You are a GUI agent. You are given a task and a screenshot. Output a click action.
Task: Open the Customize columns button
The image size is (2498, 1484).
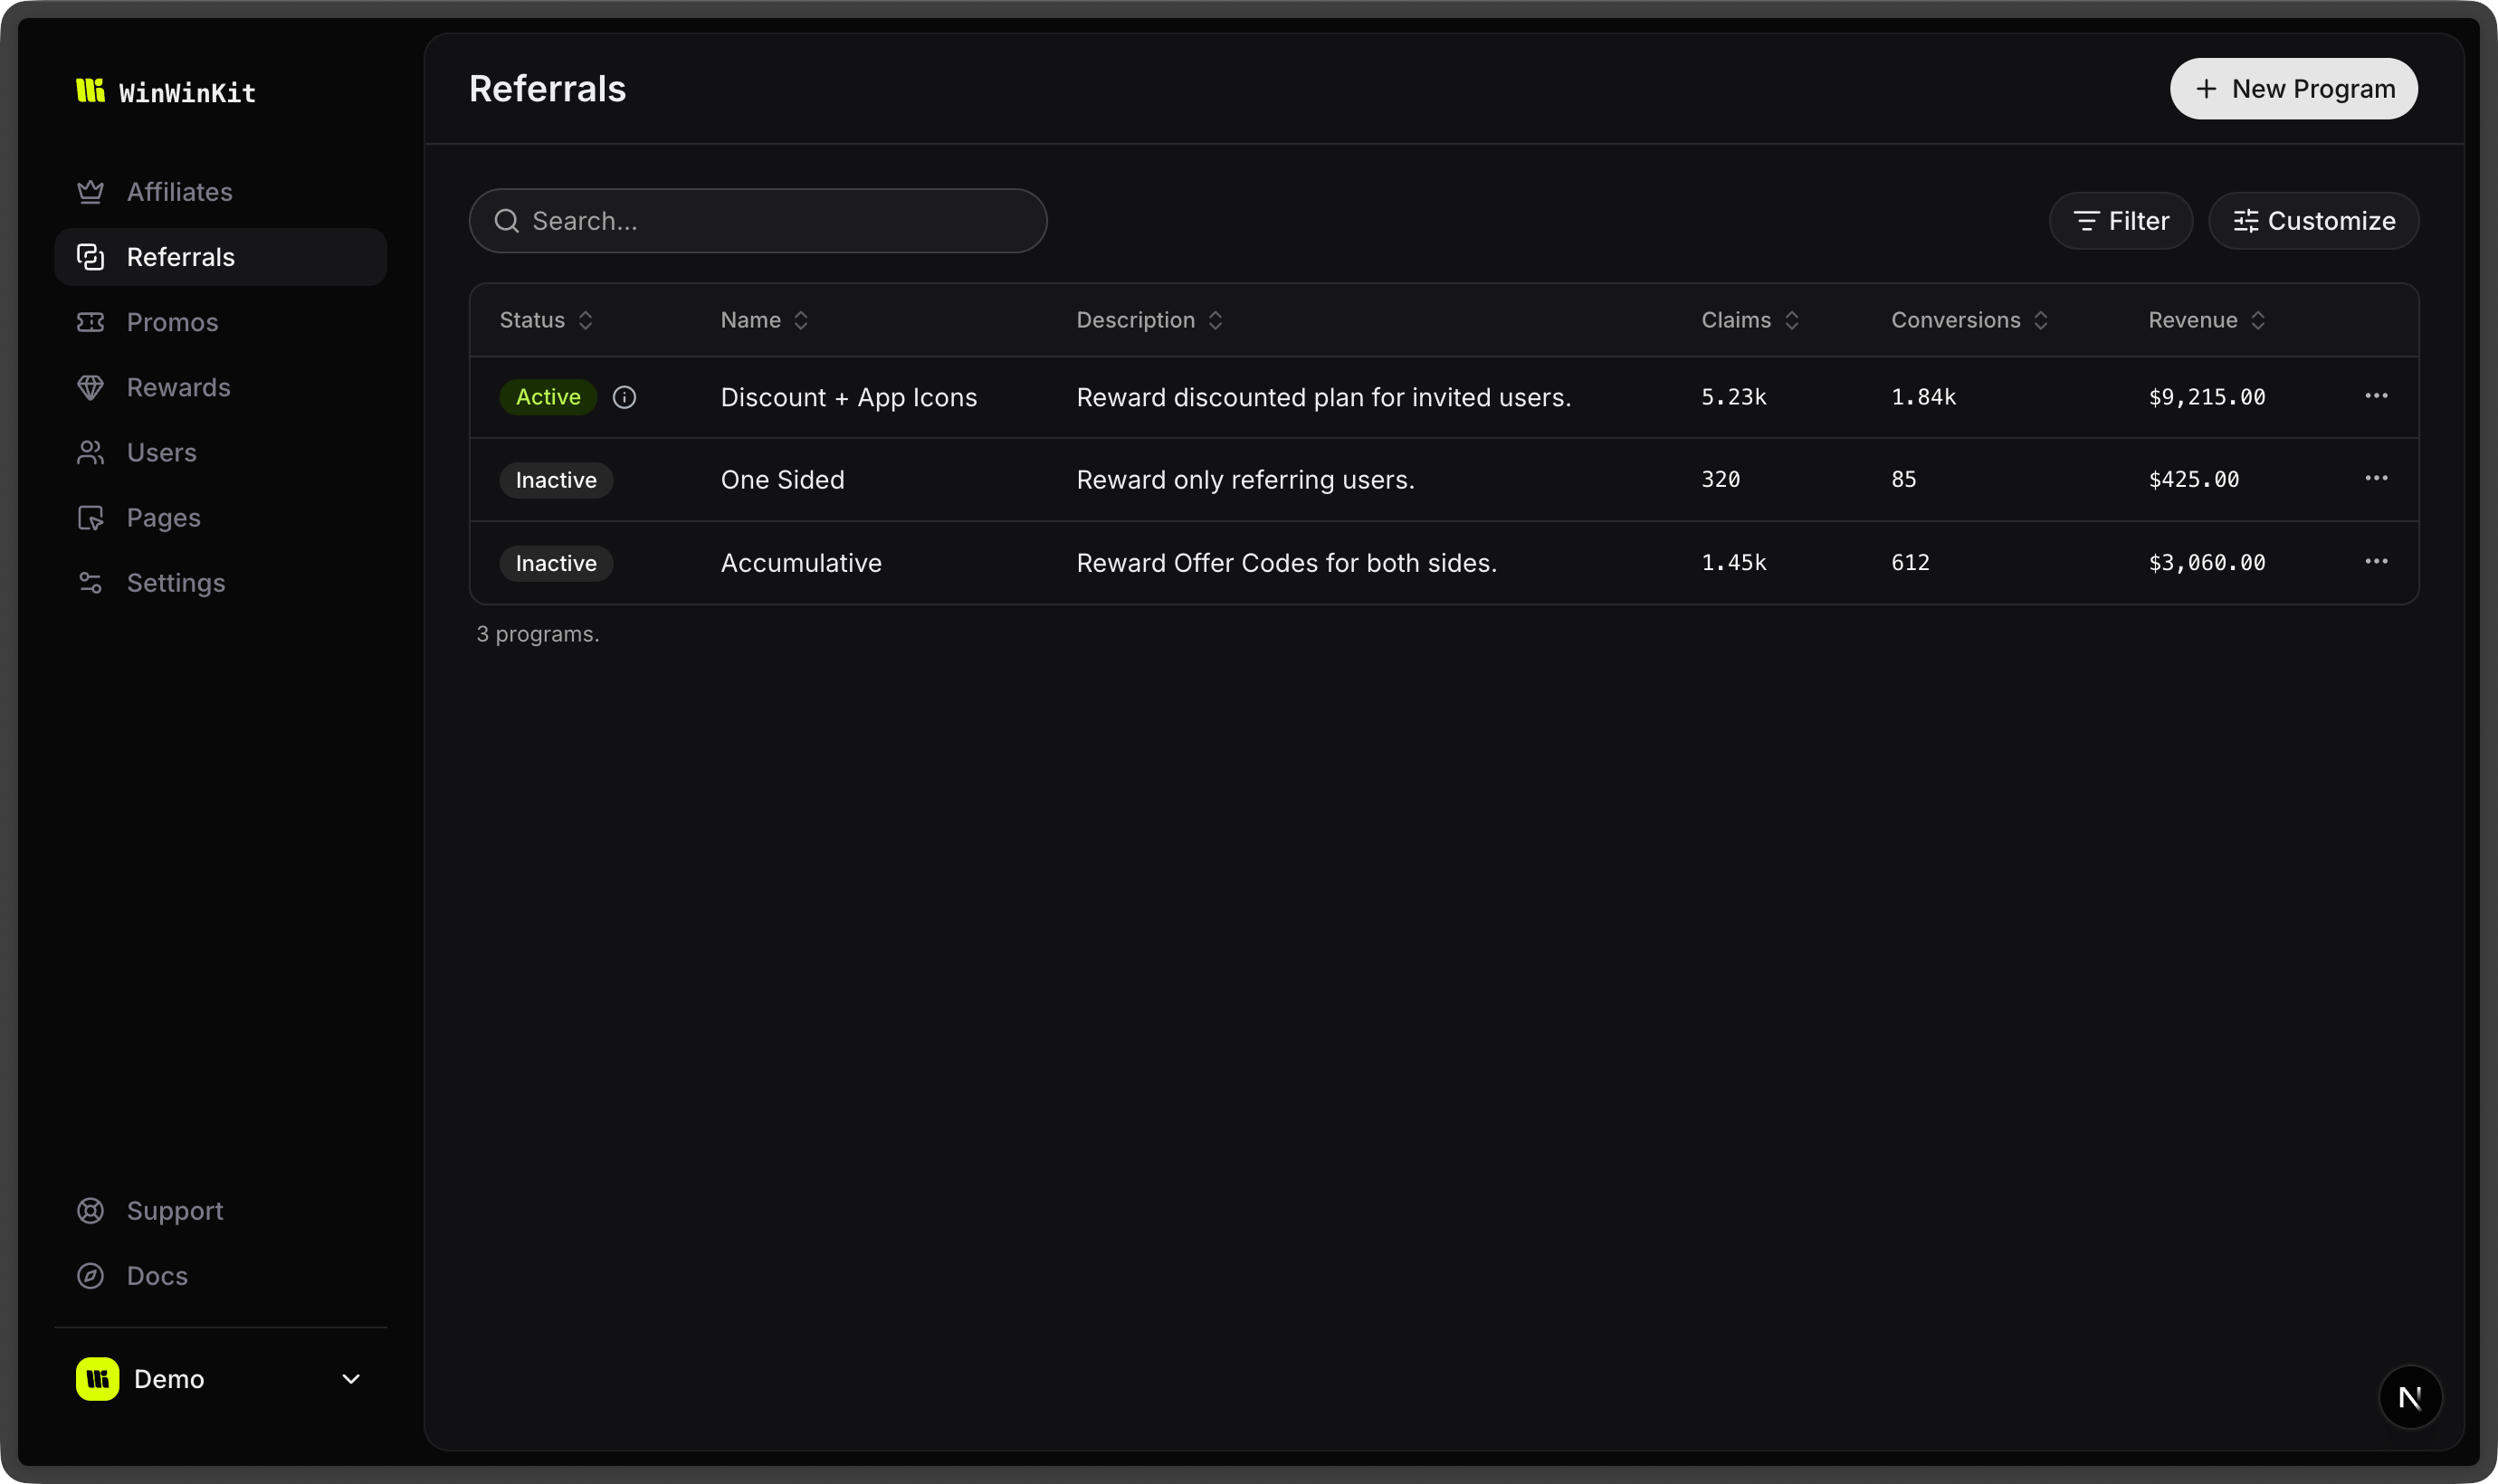(x=2313, y=220)
